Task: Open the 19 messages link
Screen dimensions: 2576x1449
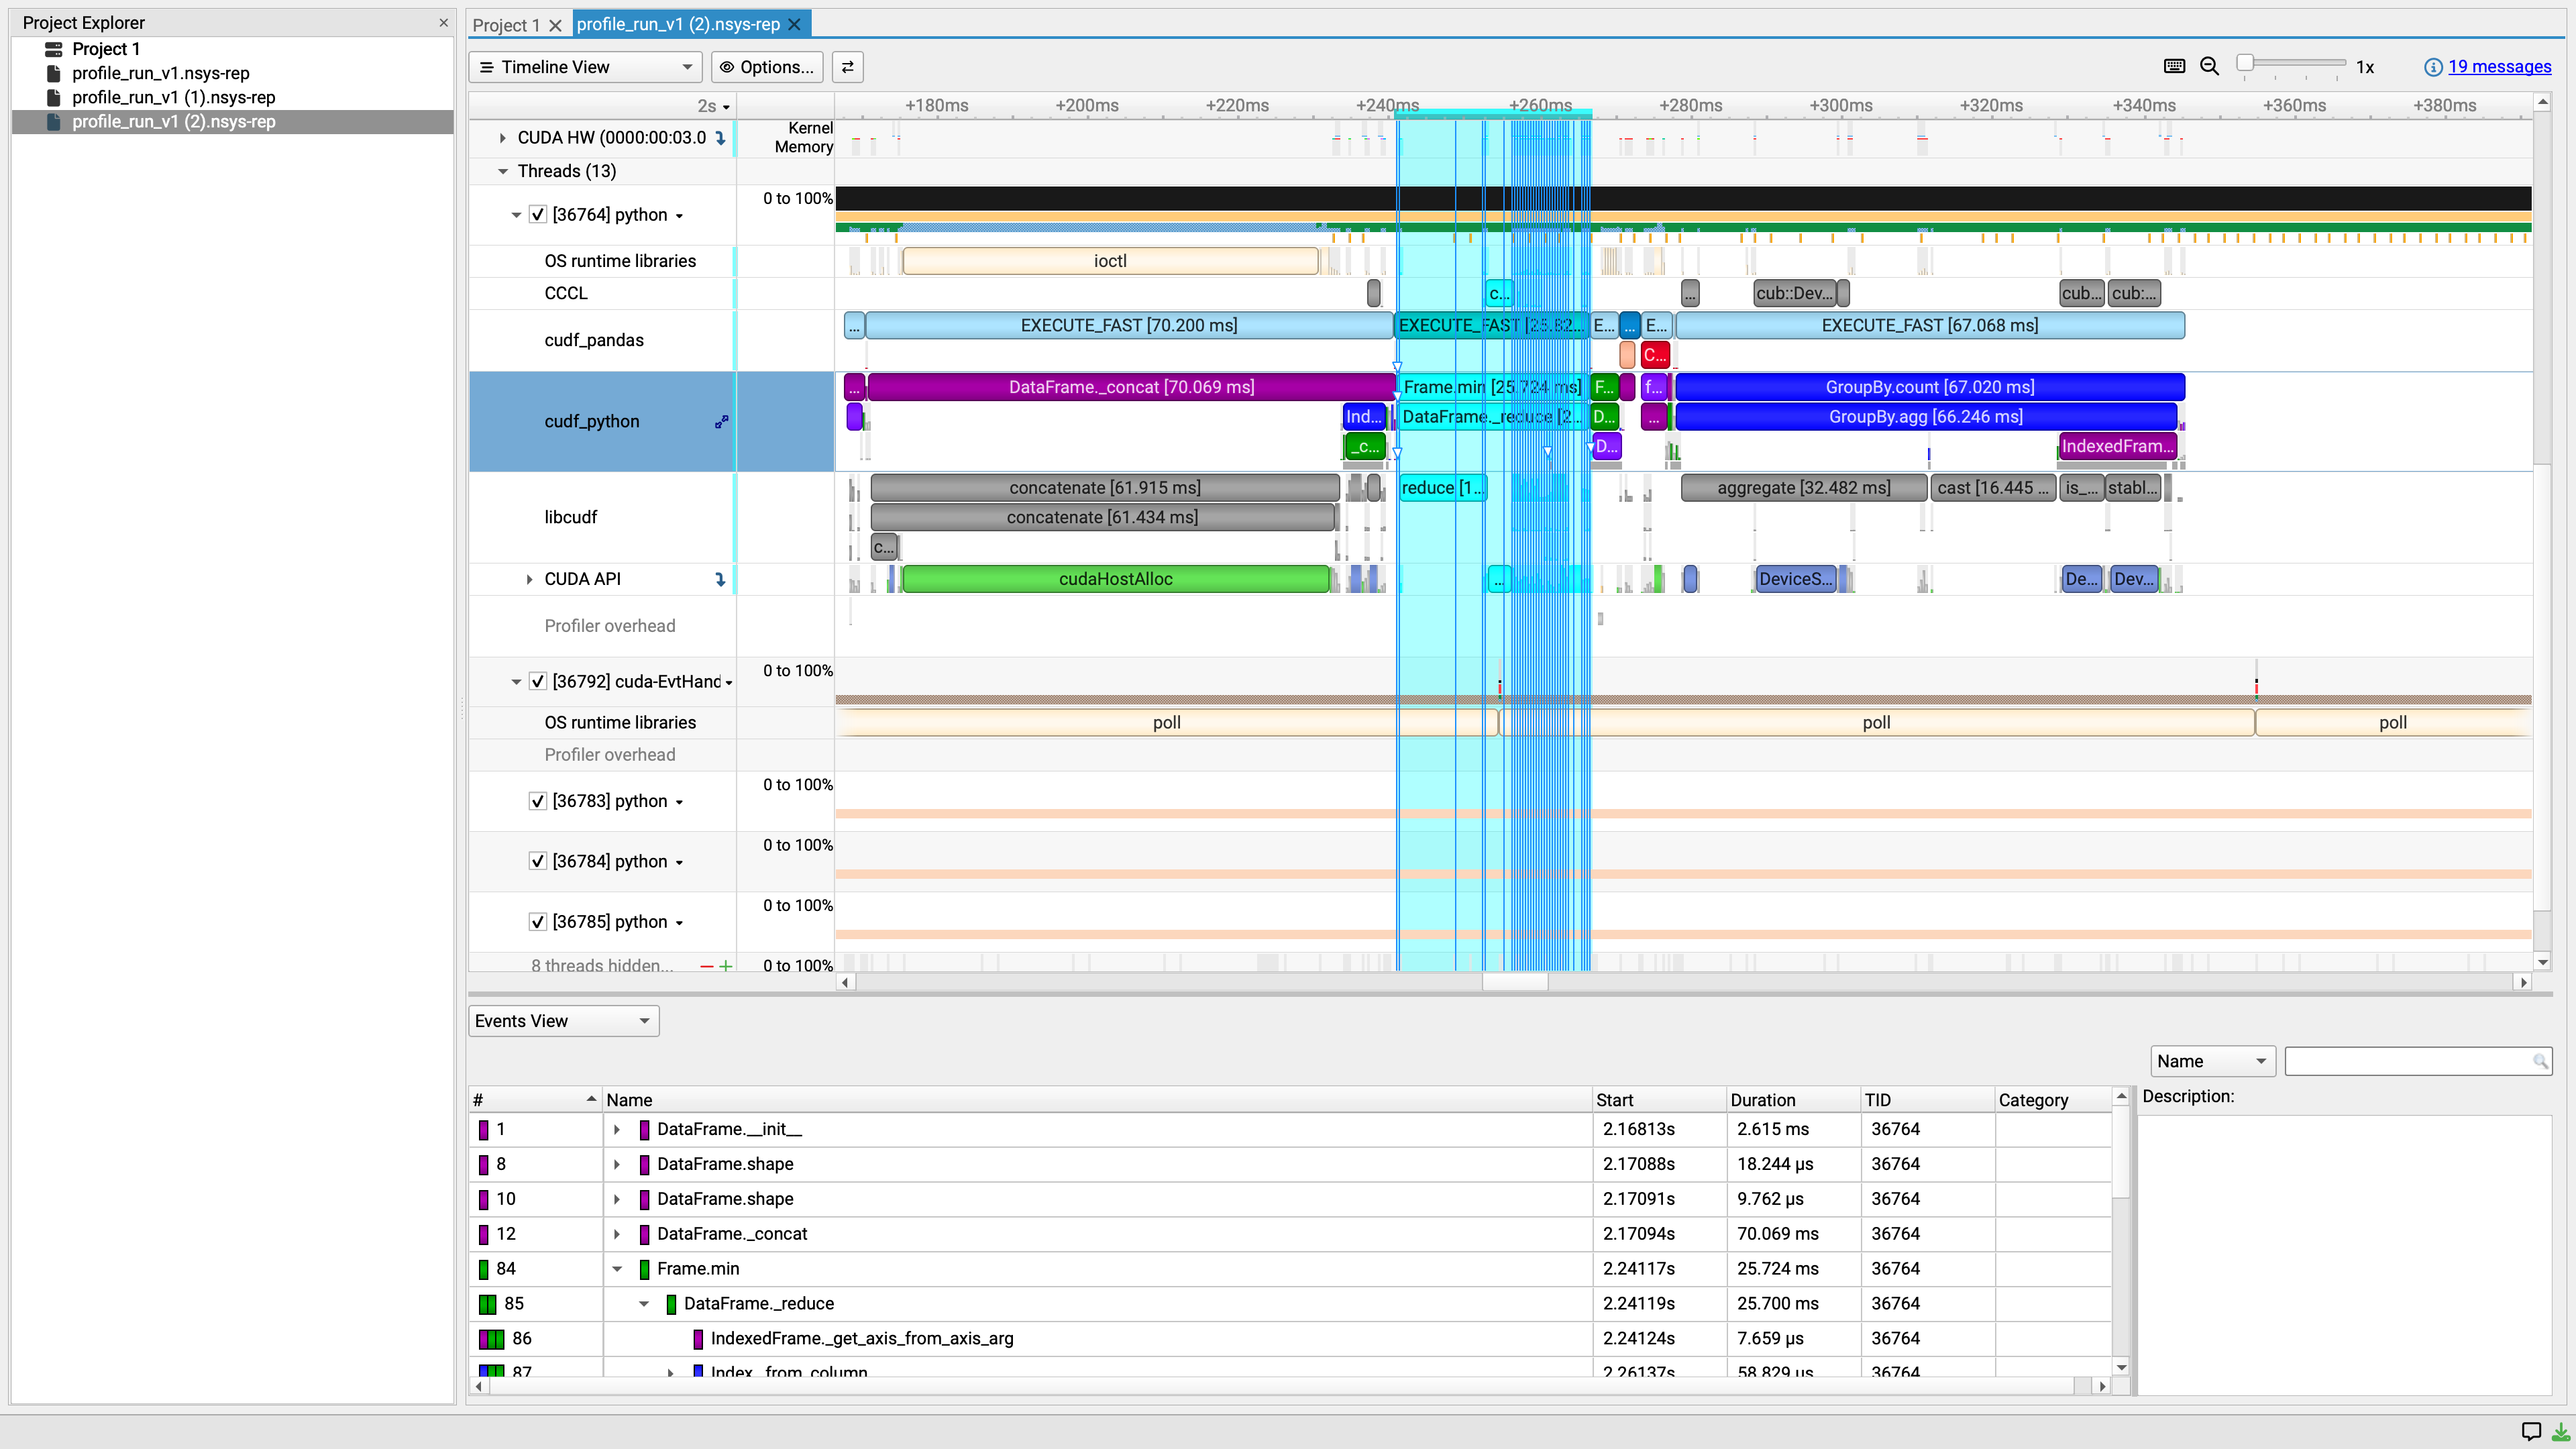Action: click(x=2499, y=67)
